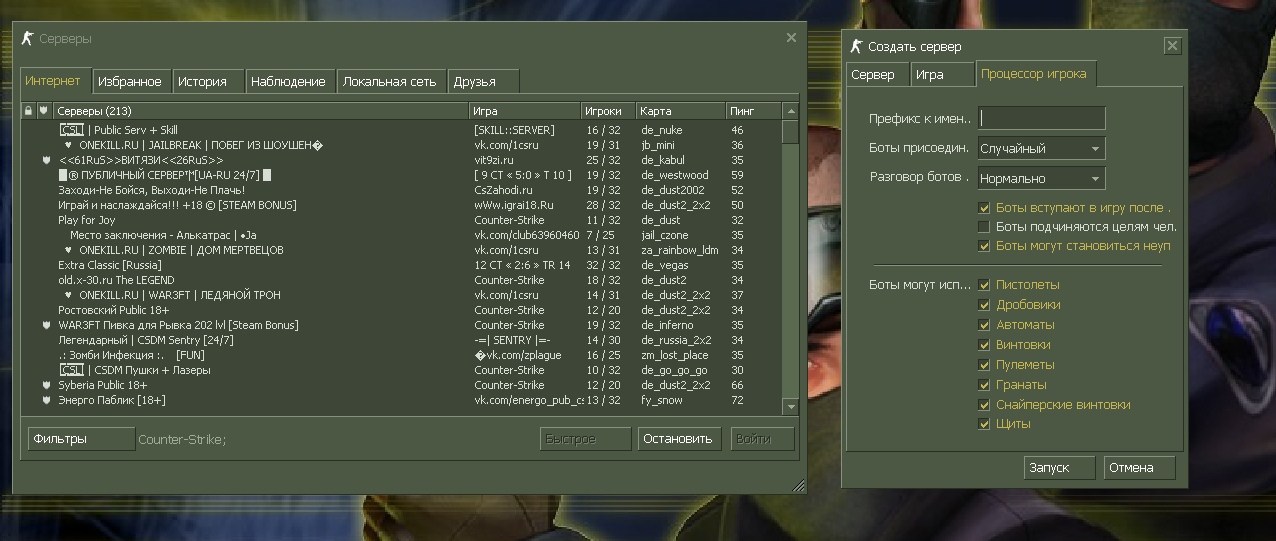The image size is (1276, 541).
Task: Uncheck the Дробовики bot weapon checkbox
Action: point(984,305)
